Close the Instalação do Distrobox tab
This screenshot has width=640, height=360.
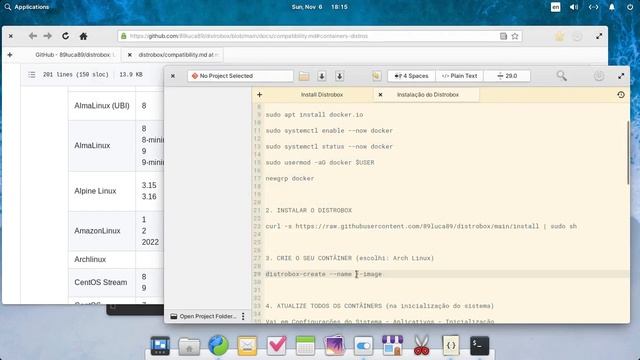[380, 95]
